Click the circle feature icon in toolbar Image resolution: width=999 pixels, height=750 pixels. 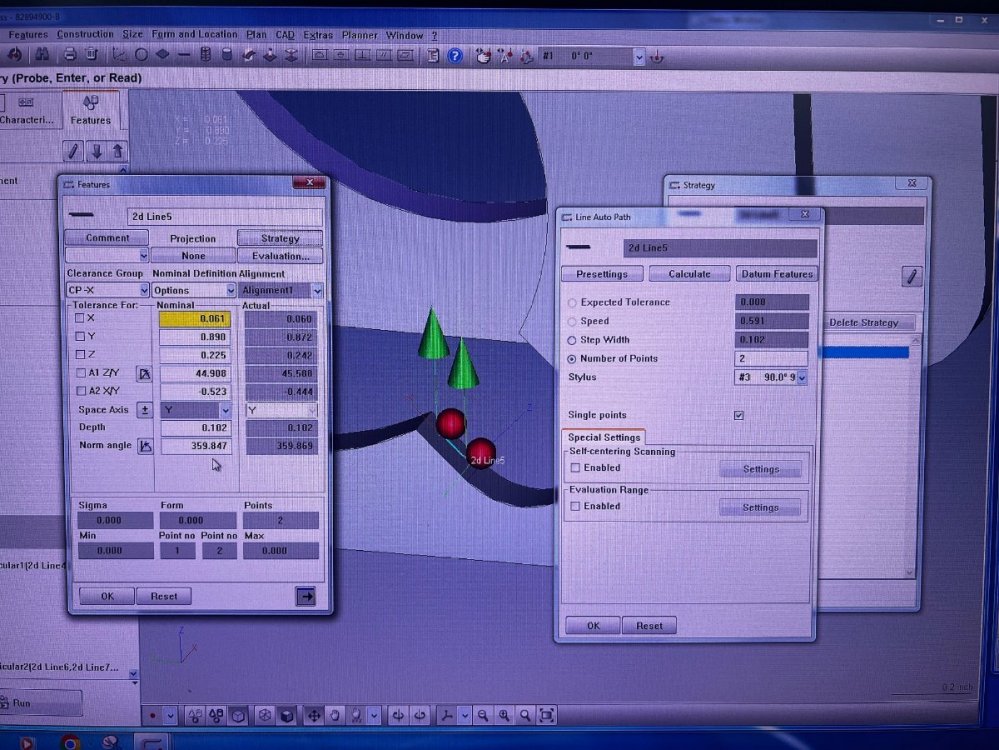[x=141, y=56]
